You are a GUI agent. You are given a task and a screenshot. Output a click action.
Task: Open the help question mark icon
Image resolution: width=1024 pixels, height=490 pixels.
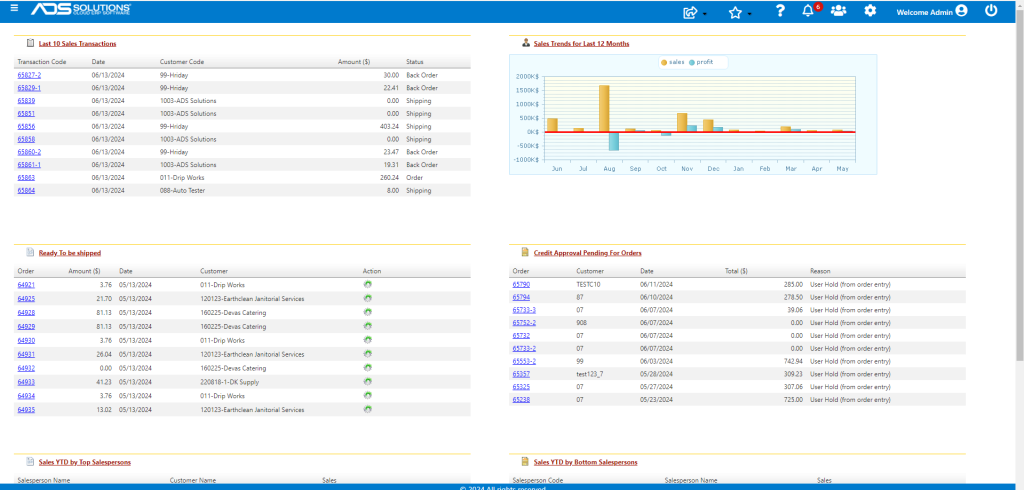(x=780, y=11)
